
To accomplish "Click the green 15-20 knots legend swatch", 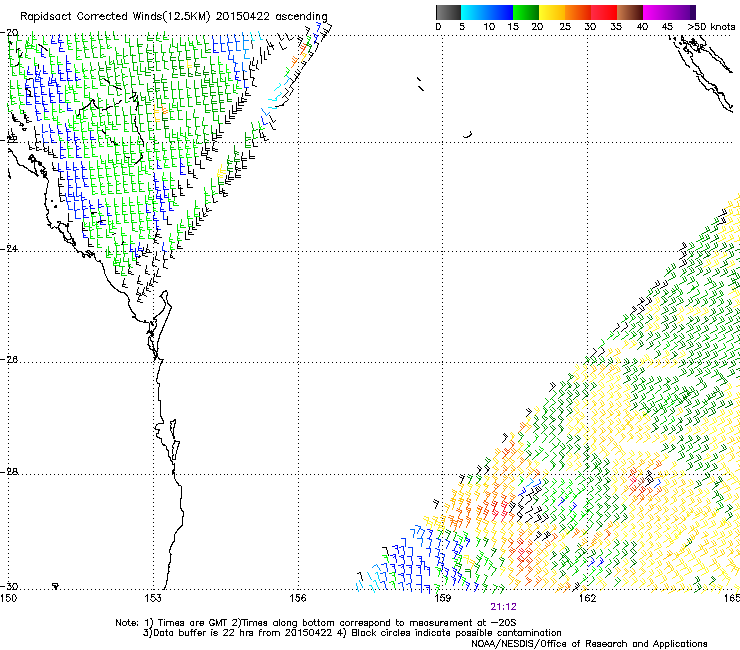I will [x=526, y=12].
